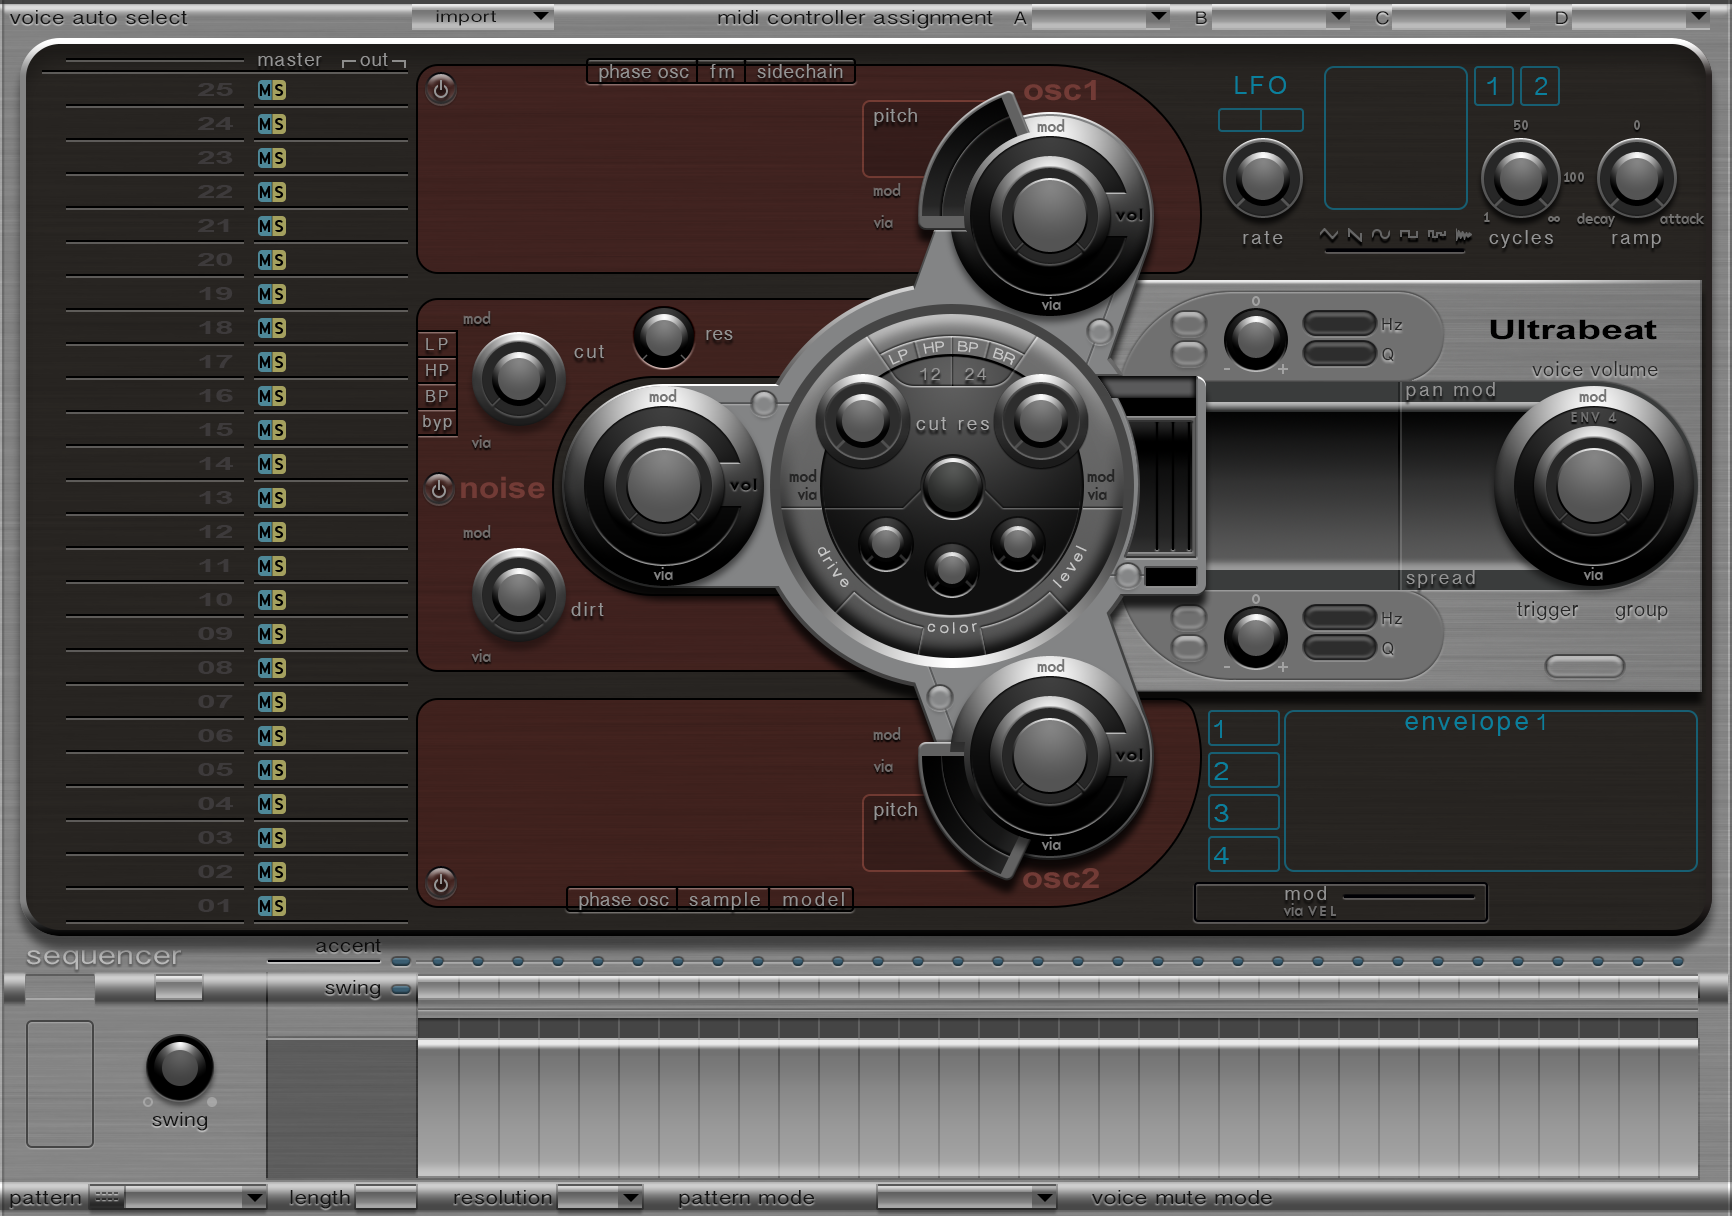
Task: Solo voice 01 with S button
Action: (278, 906)
